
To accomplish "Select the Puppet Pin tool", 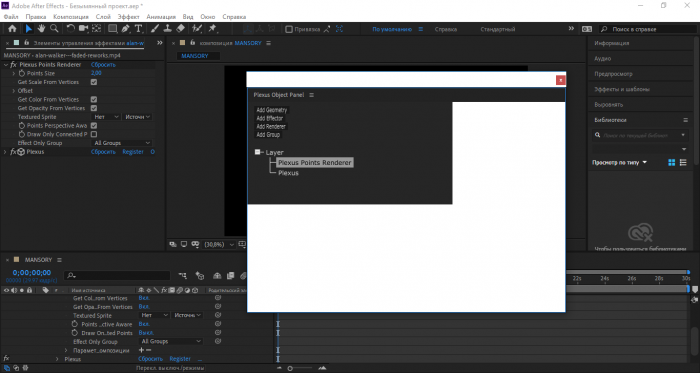I will (x=212, y=29).
